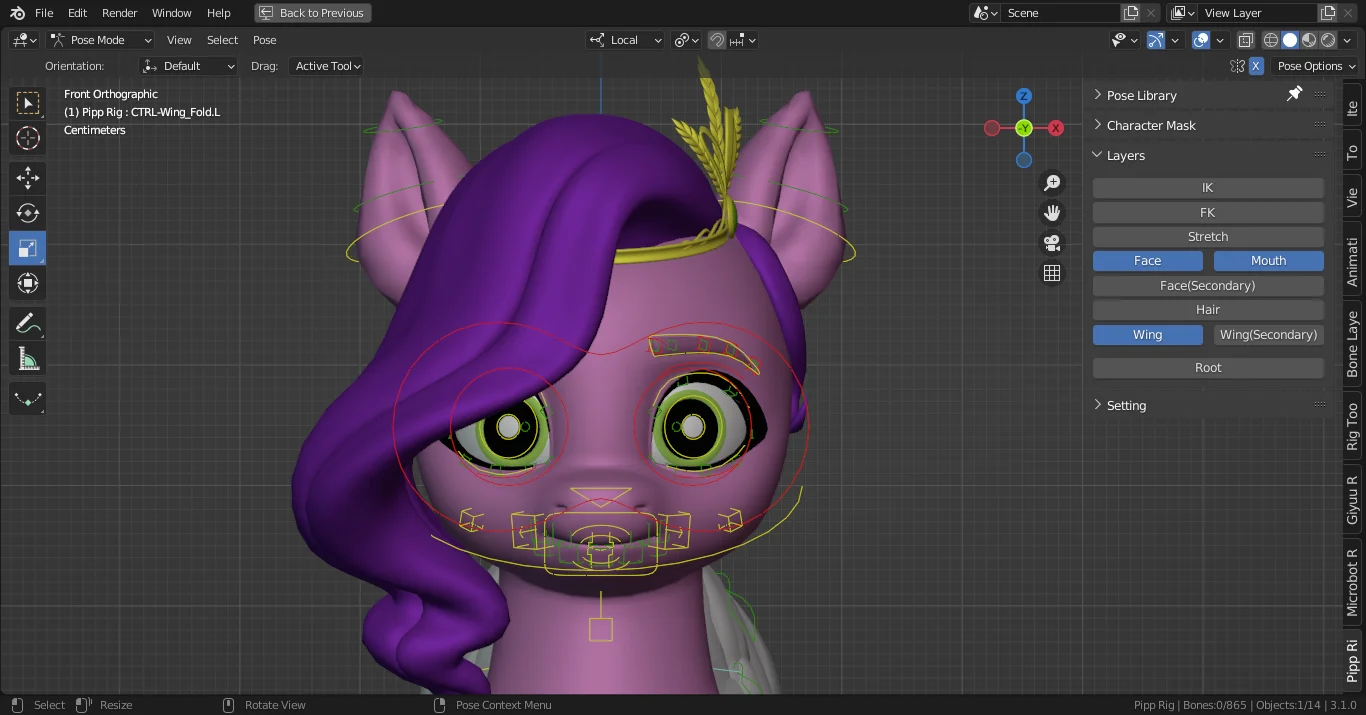Open the Local transform orientation dropdown
Viewport: 1366px width, 715px height.
coord(625,40)
